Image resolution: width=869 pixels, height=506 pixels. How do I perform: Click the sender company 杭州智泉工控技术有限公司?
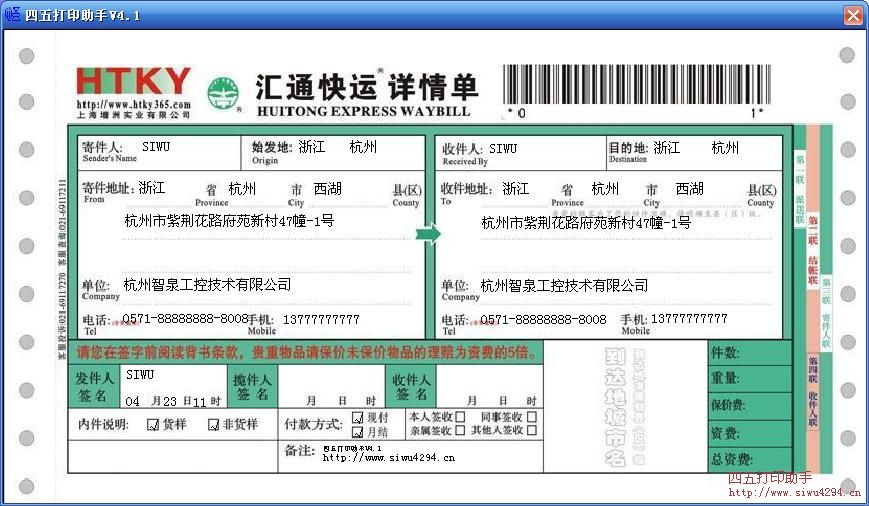pos(207,285)
